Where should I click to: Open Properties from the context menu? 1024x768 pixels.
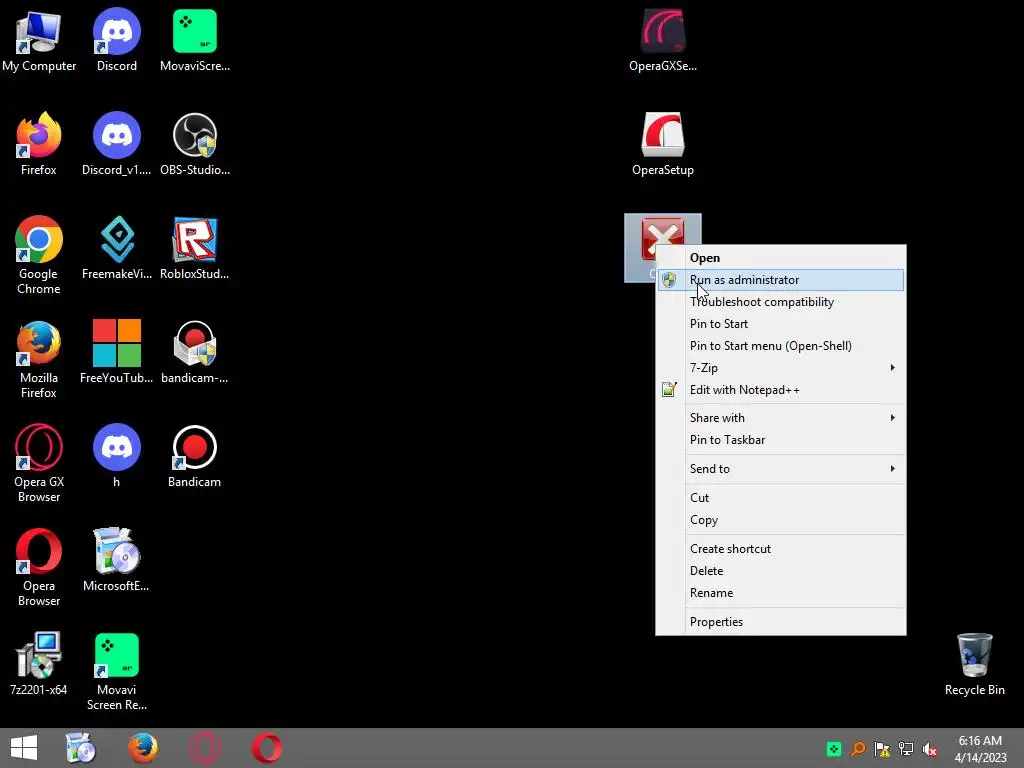[780, 622]
